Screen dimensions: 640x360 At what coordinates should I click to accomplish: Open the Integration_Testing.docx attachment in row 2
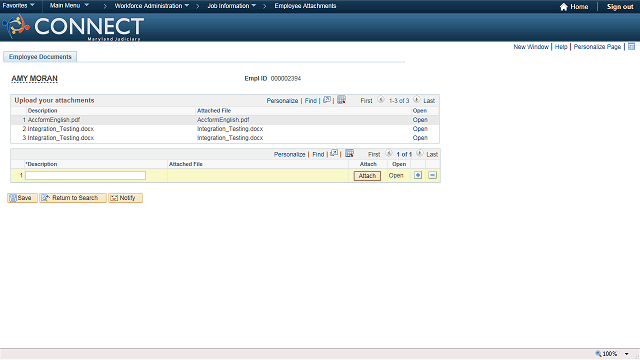point(420,129)
